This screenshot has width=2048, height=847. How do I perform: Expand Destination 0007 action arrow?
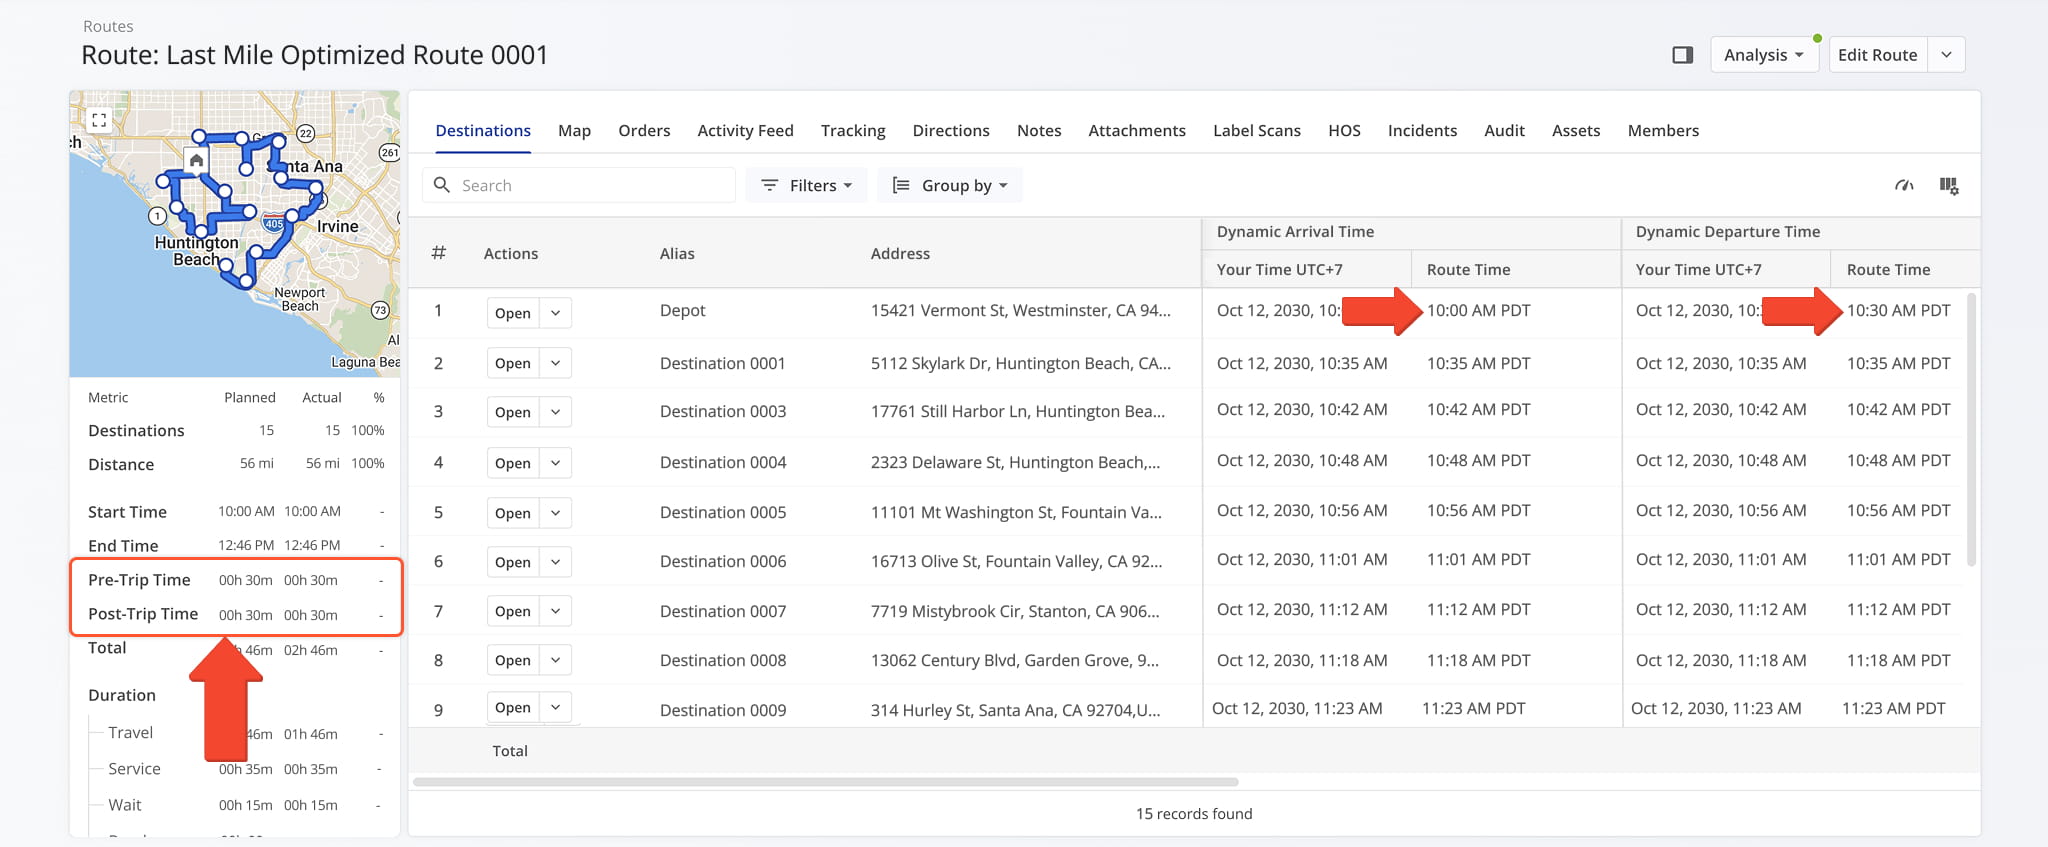coord(555,611)
